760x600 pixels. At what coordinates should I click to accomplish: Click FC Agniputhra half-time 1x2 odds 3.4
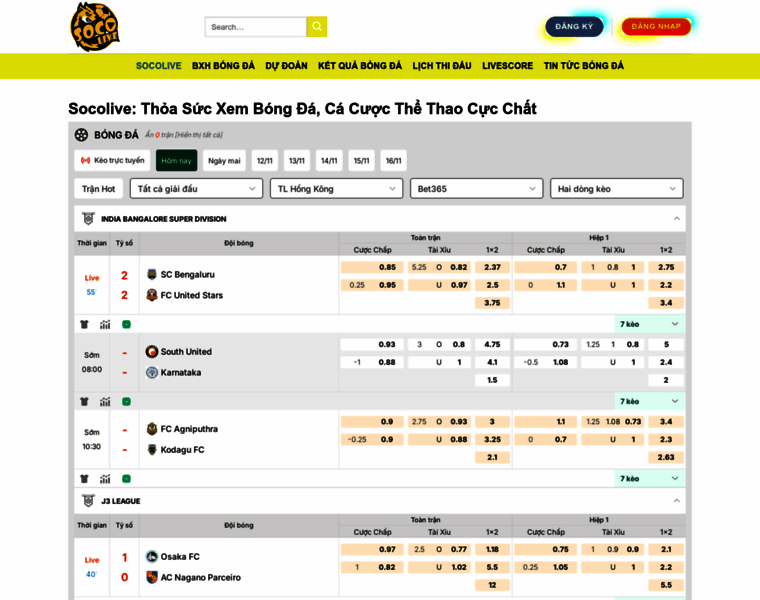click(666, 422)
